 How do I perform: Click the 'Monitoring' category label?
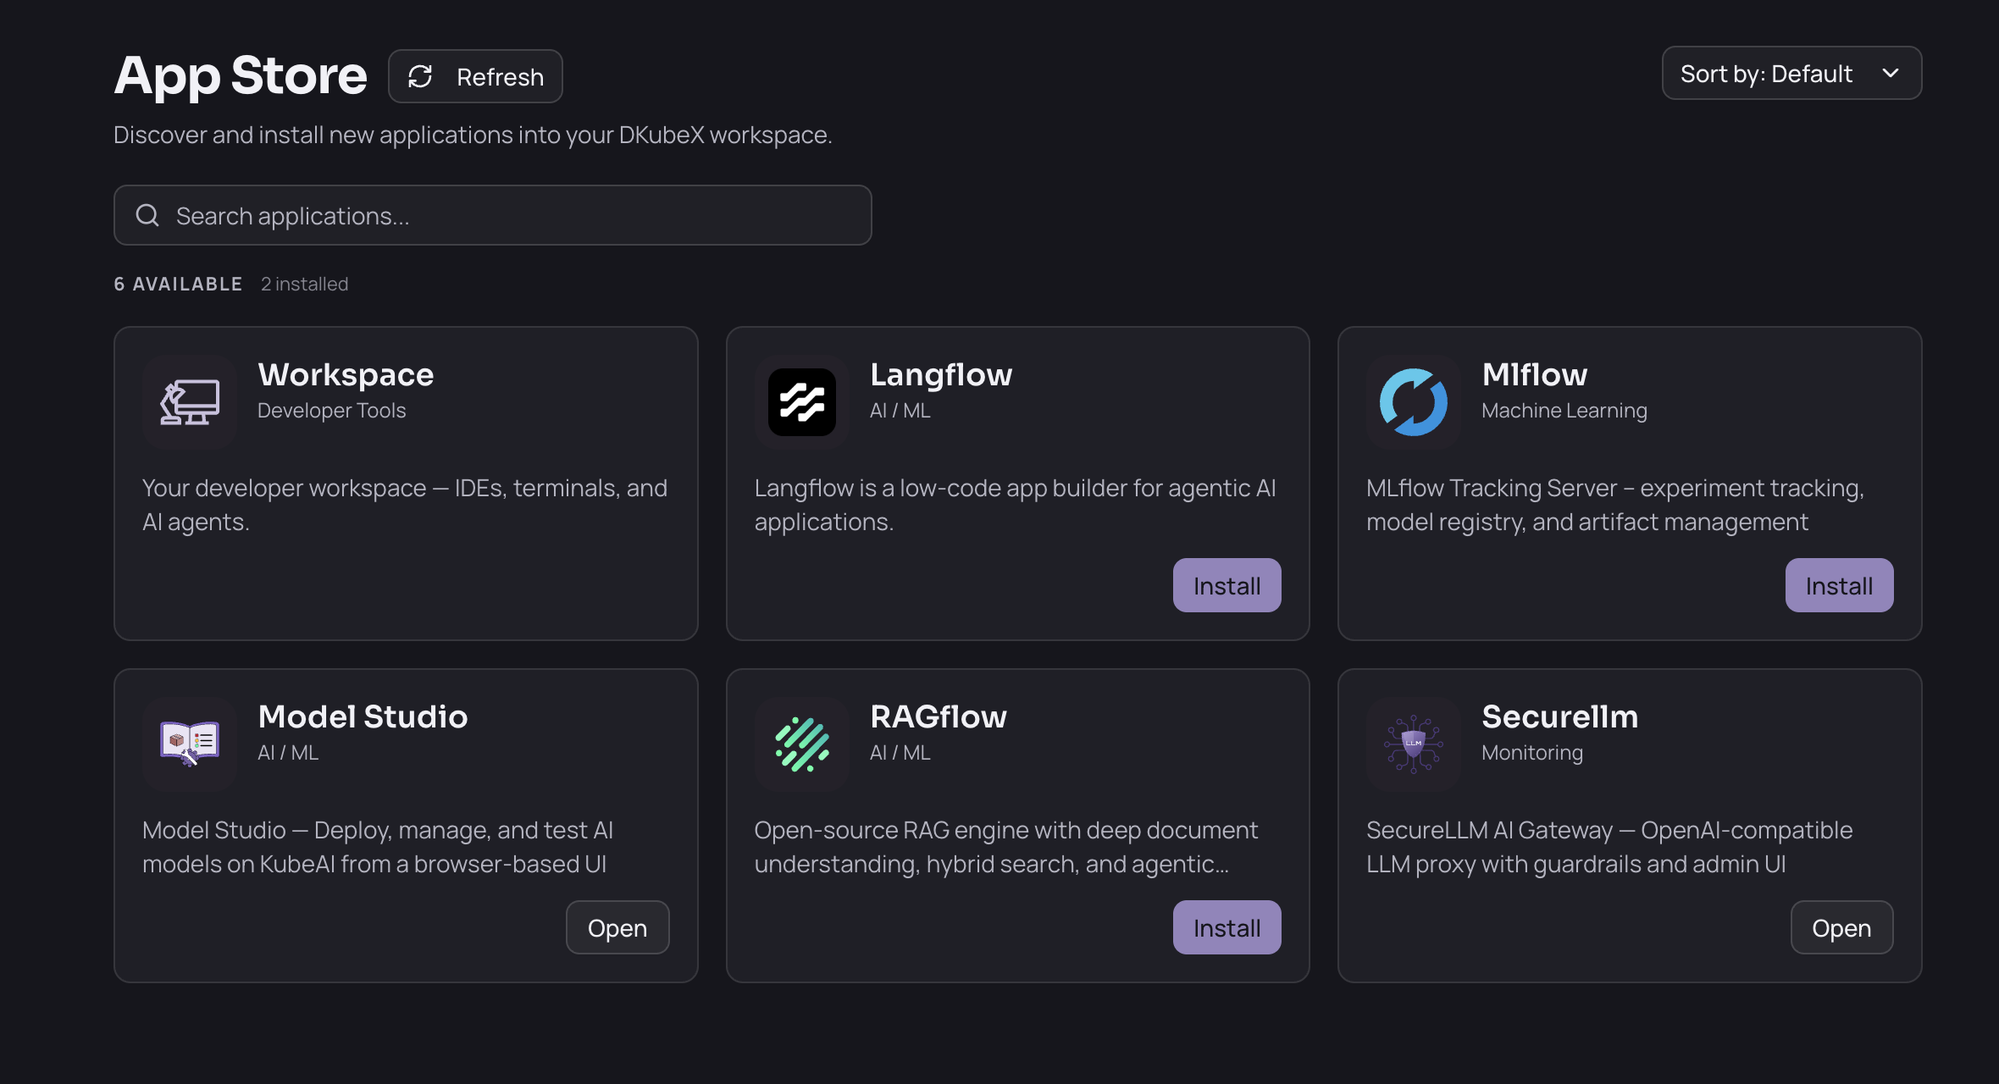point(1532,752)
